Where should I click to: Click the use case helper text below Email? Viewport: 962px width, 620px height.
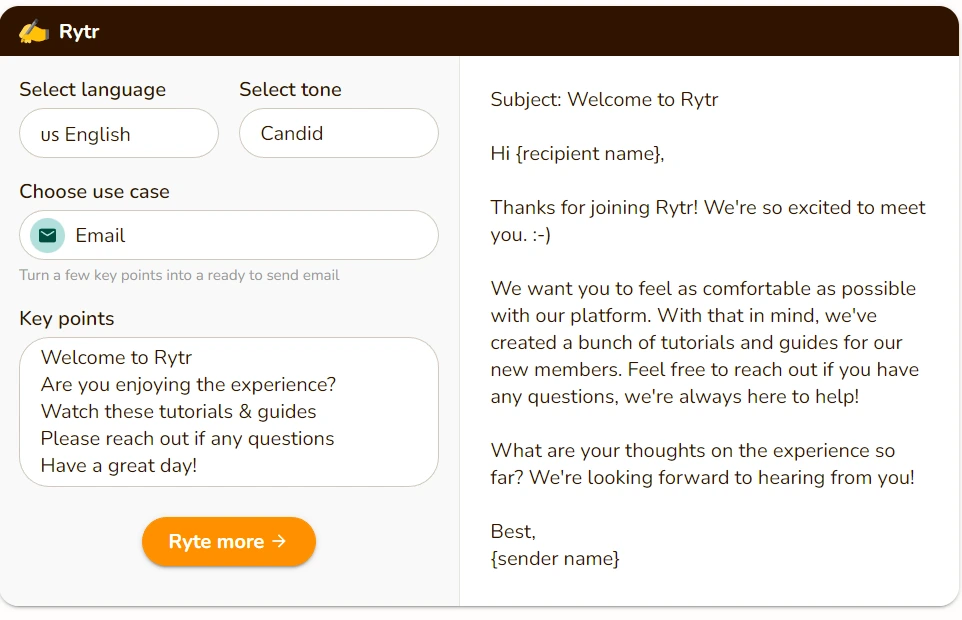click(179, 275)
